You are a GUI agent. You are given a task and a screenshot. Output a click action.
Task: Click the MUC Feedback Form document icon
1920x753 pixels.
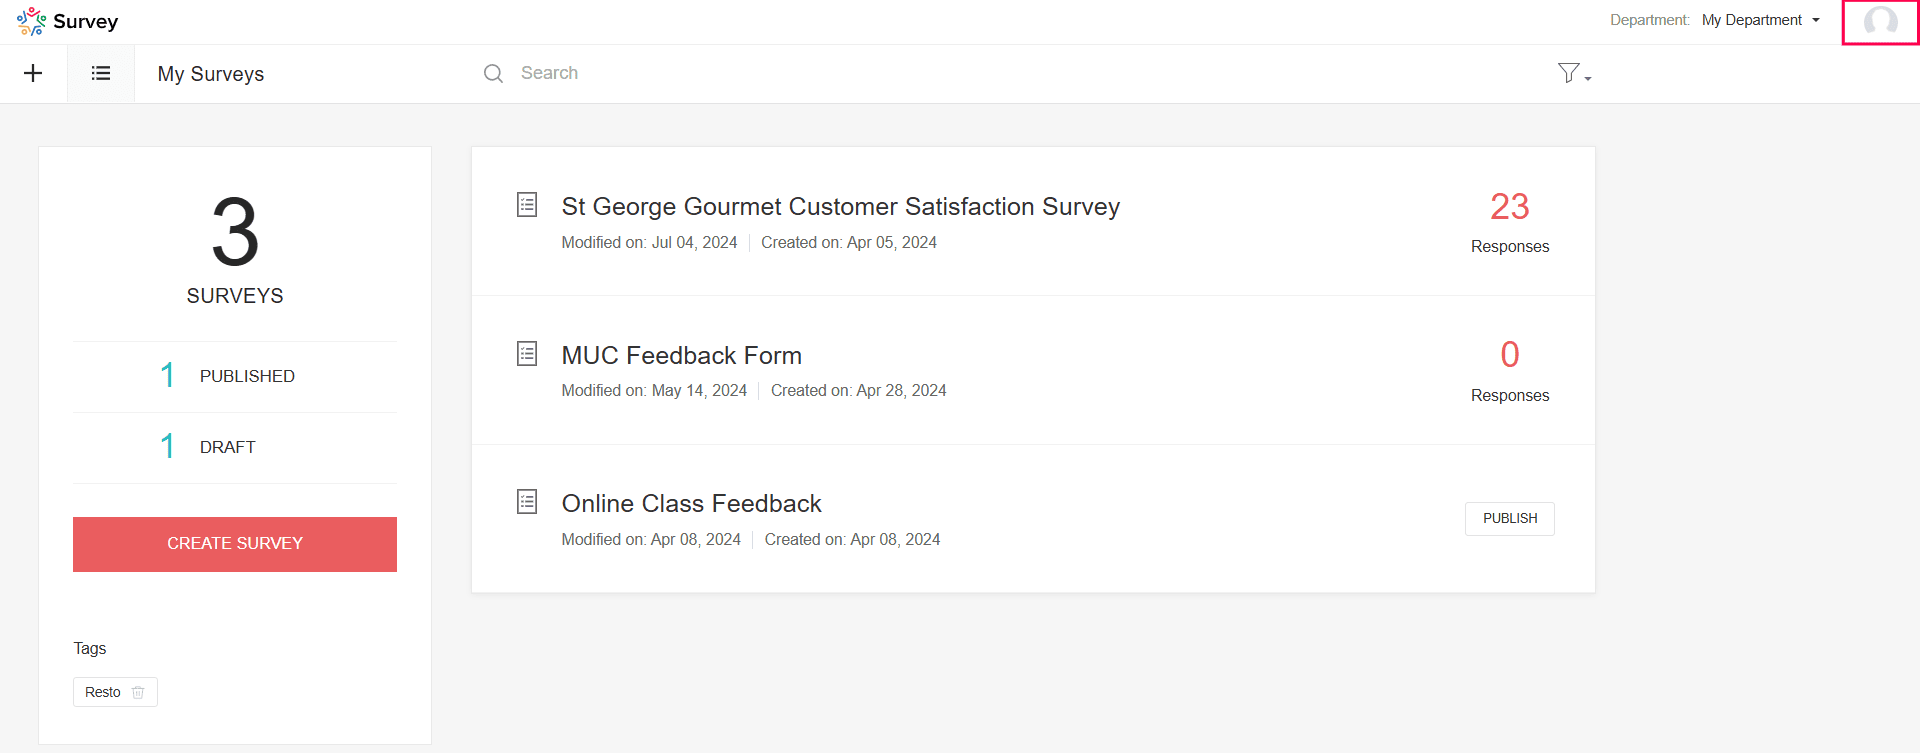(527, 353)
